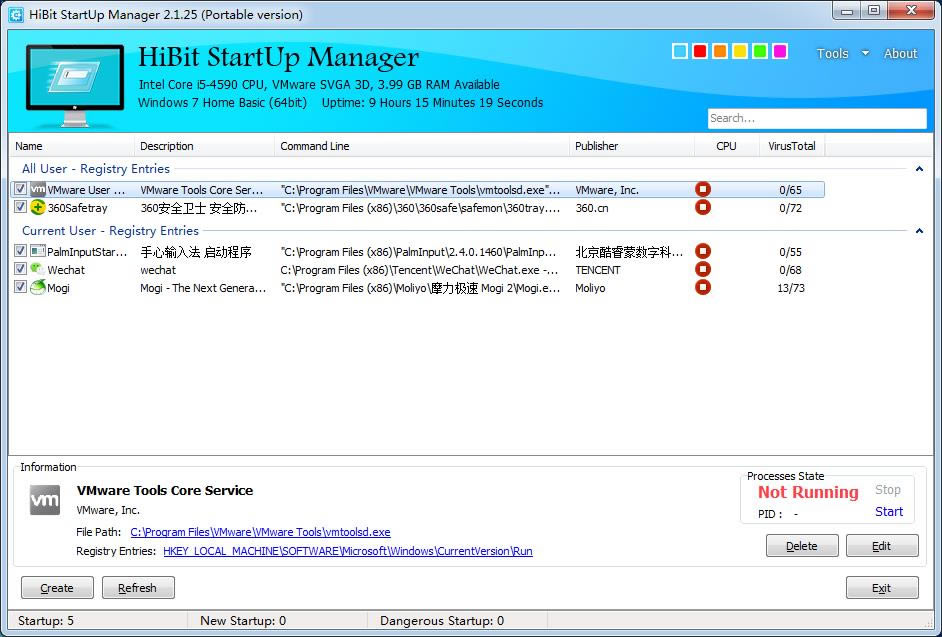This screenshot has height=637, width=942.
Task: Open the Tools menu
Action: point(833,53)
